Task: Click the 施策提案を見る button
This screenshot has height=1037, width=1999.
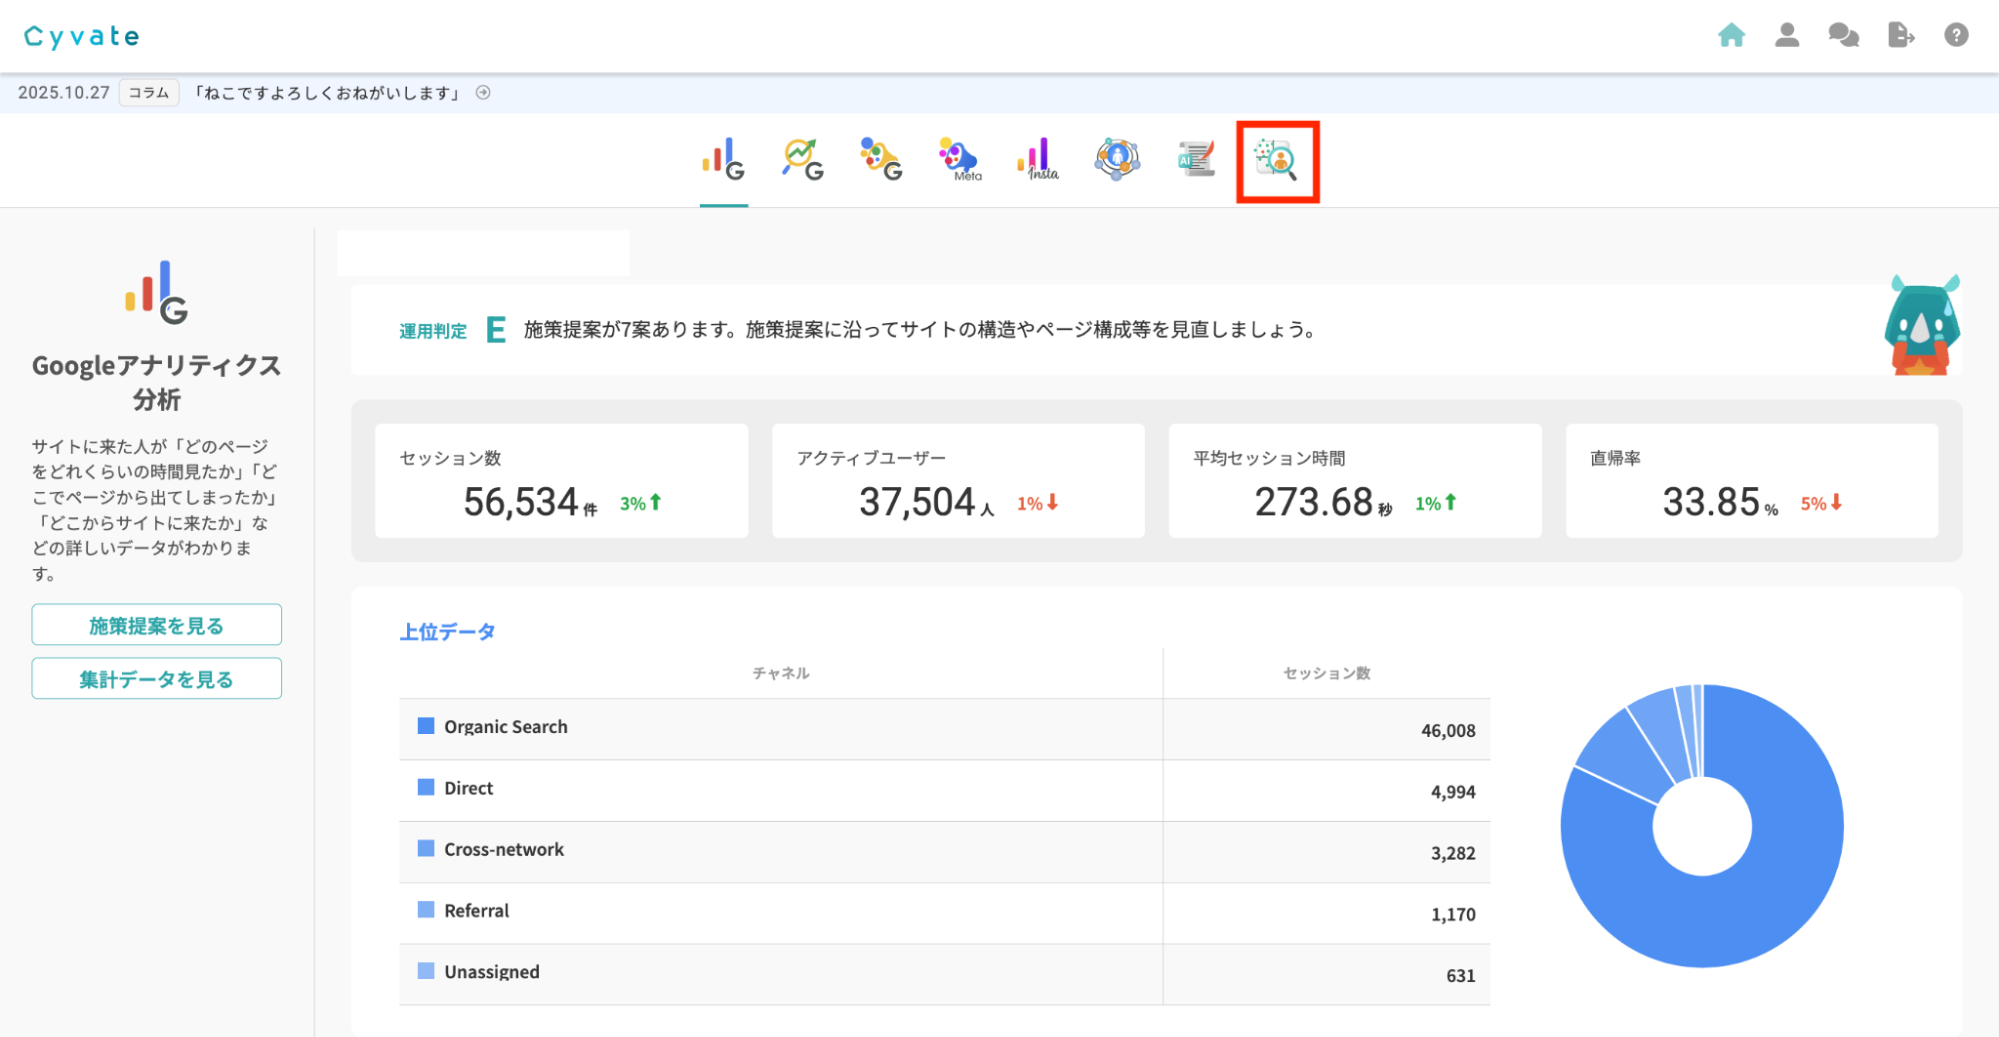Action: coord(157,625)
